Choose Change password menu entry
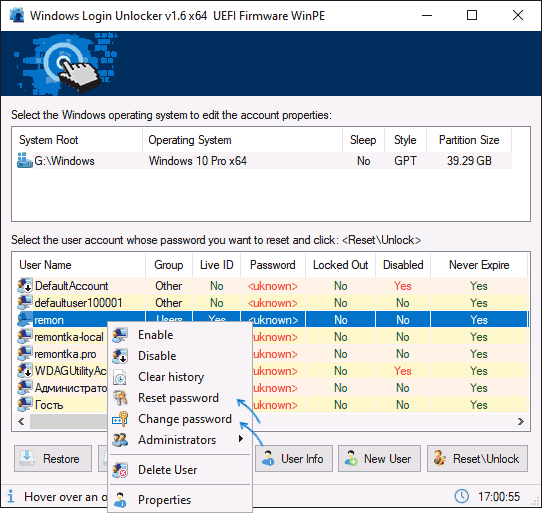The width and height of the screenshot is (542, 513). coord(185,419)
